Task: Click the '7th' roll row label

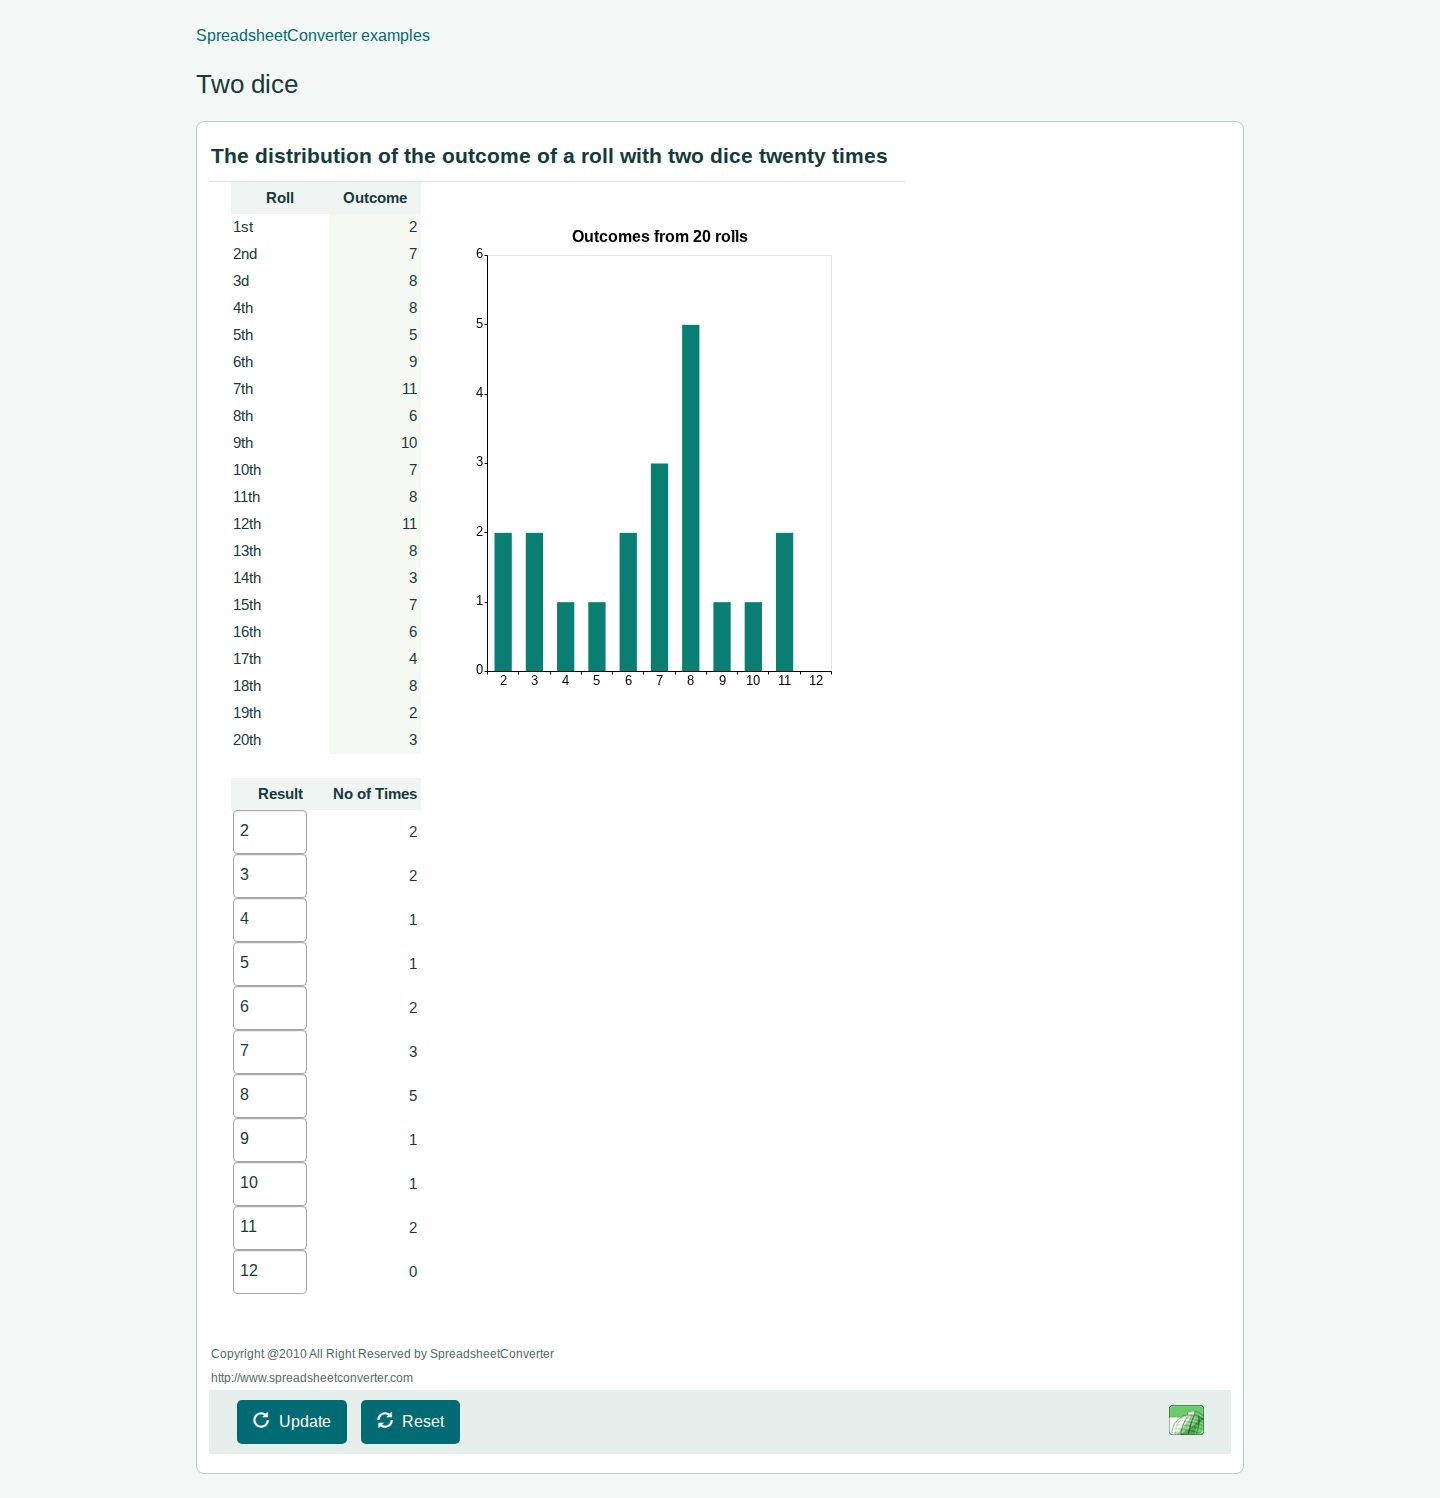Action: coord(243,389)
